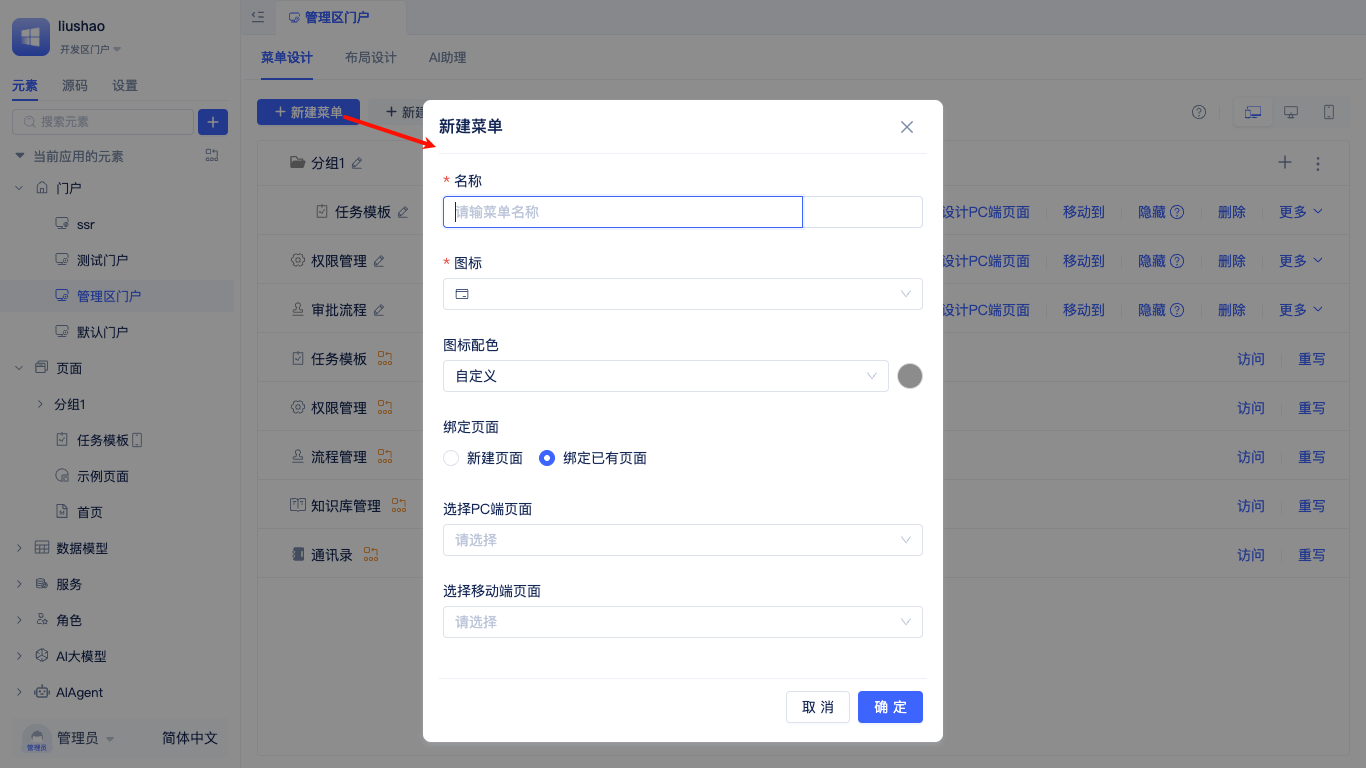Open the help question mark icon
1366x768 pixels.
pyautogui.click(x=1199, y=112)
